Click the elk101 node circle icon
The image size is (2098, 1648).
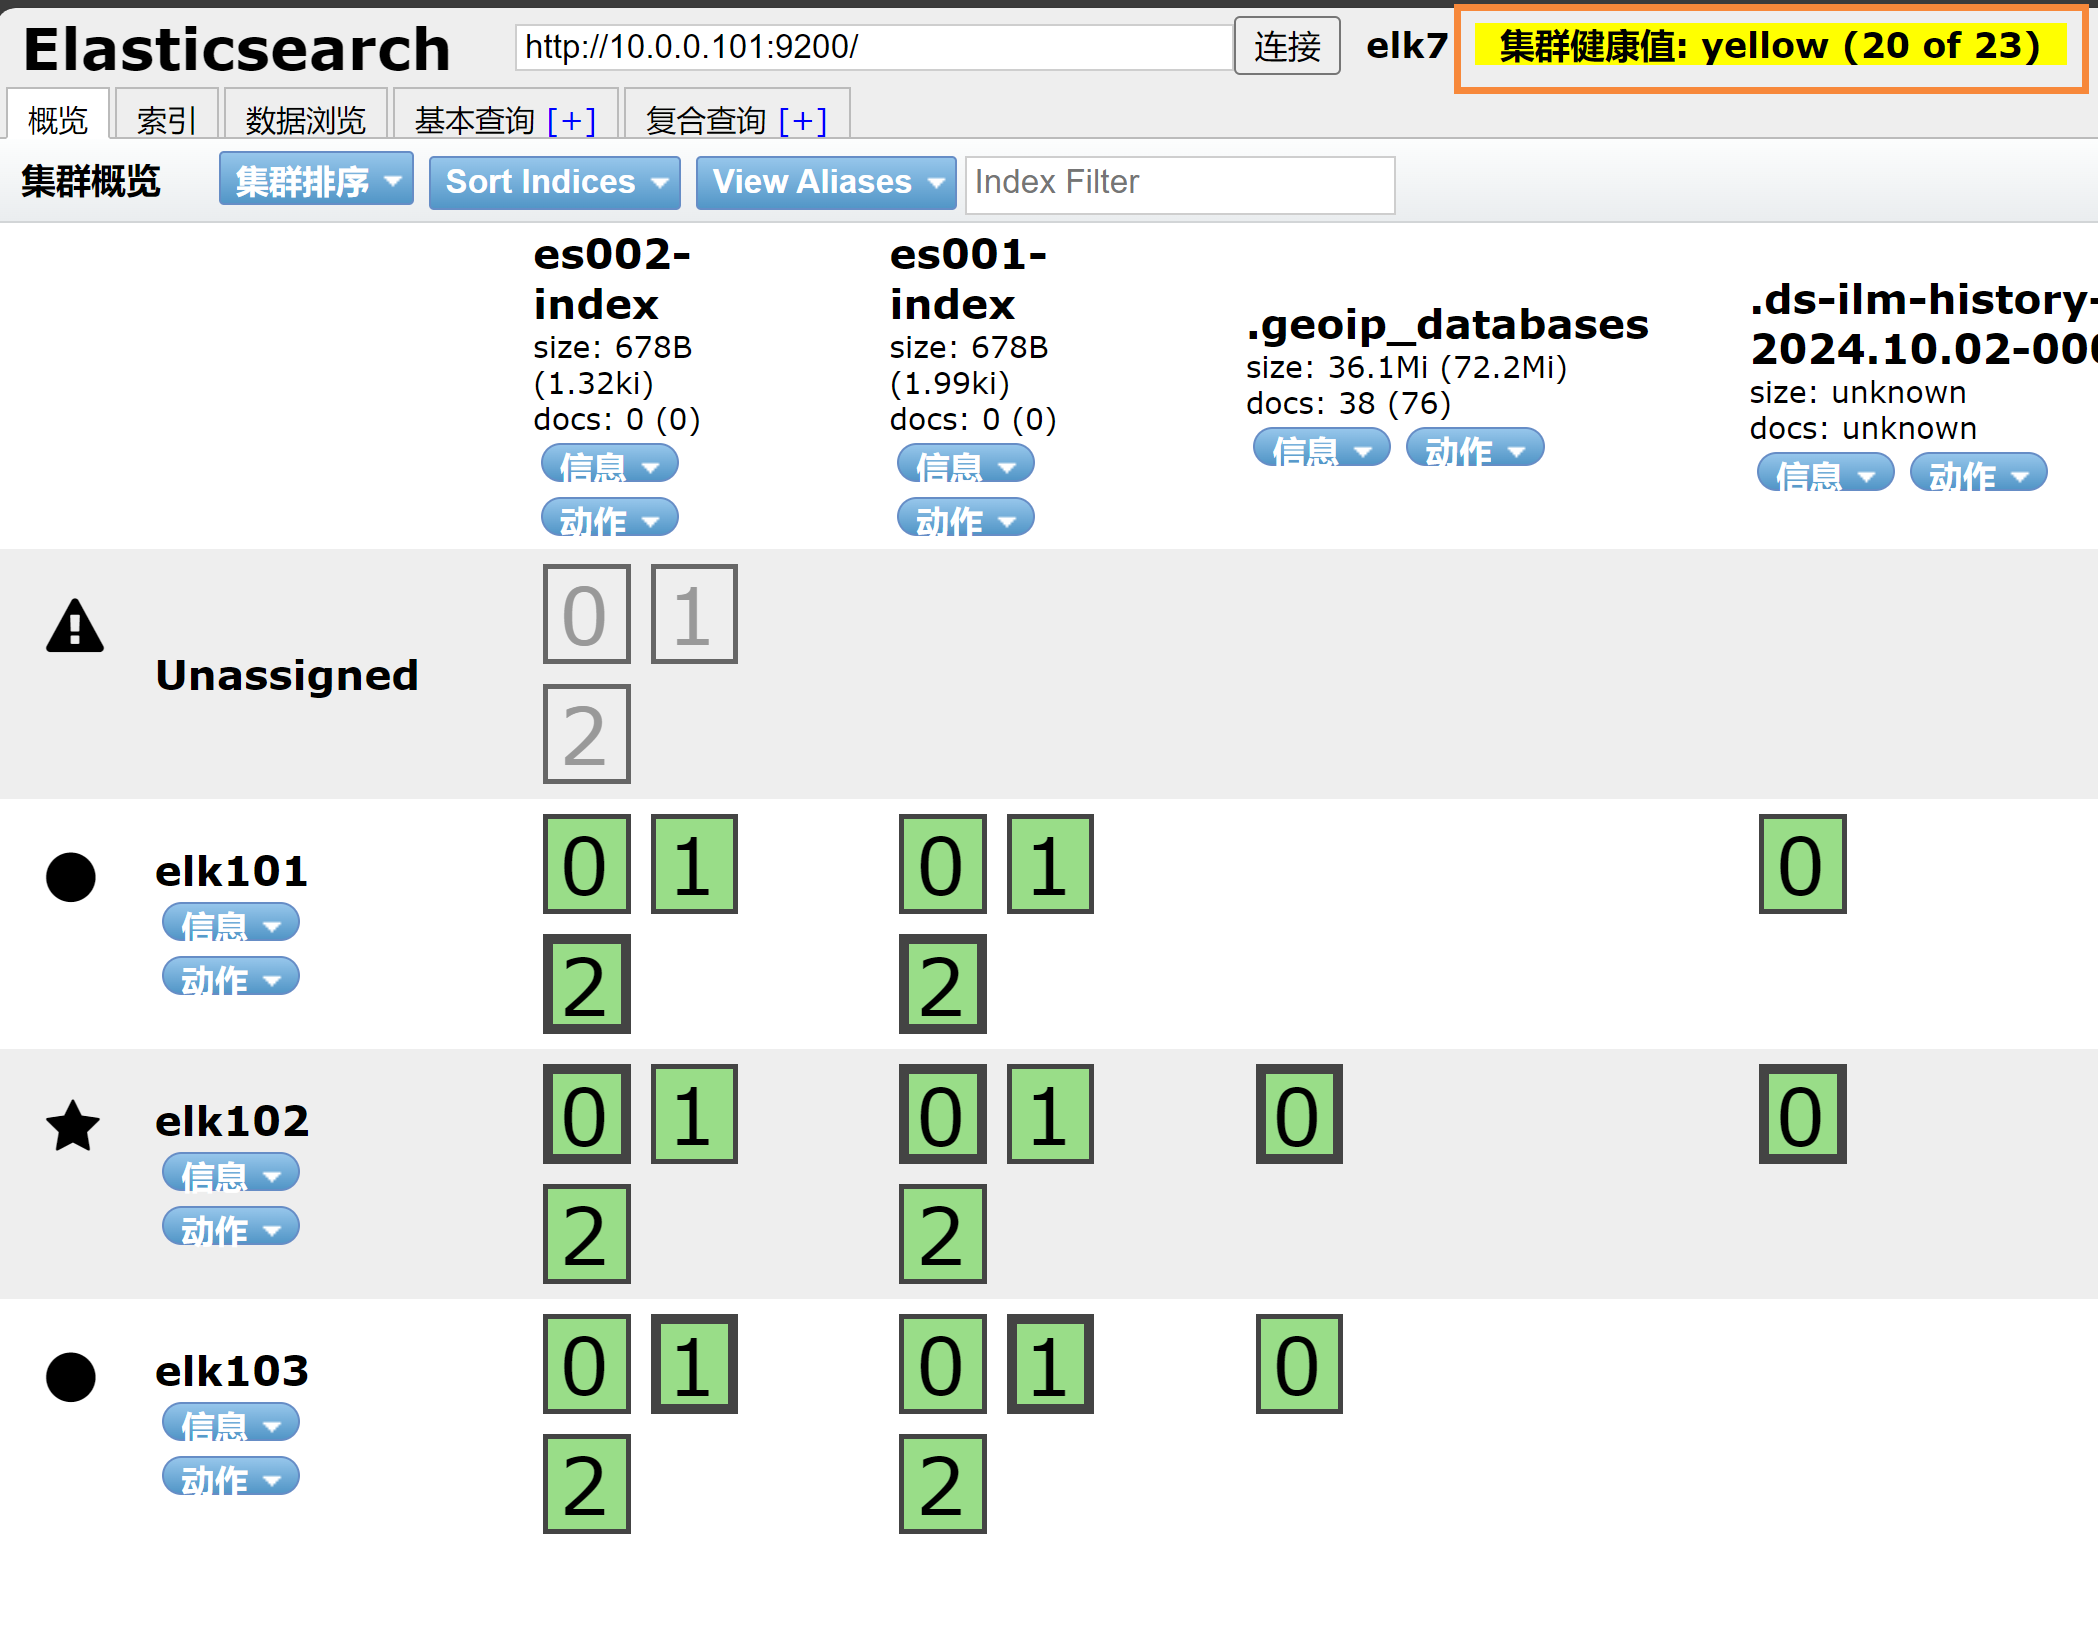[x=71, y=877]
